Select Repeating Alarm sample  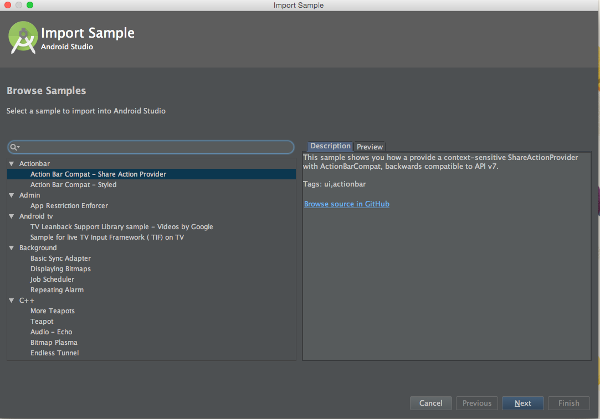(x=57, y=290)
